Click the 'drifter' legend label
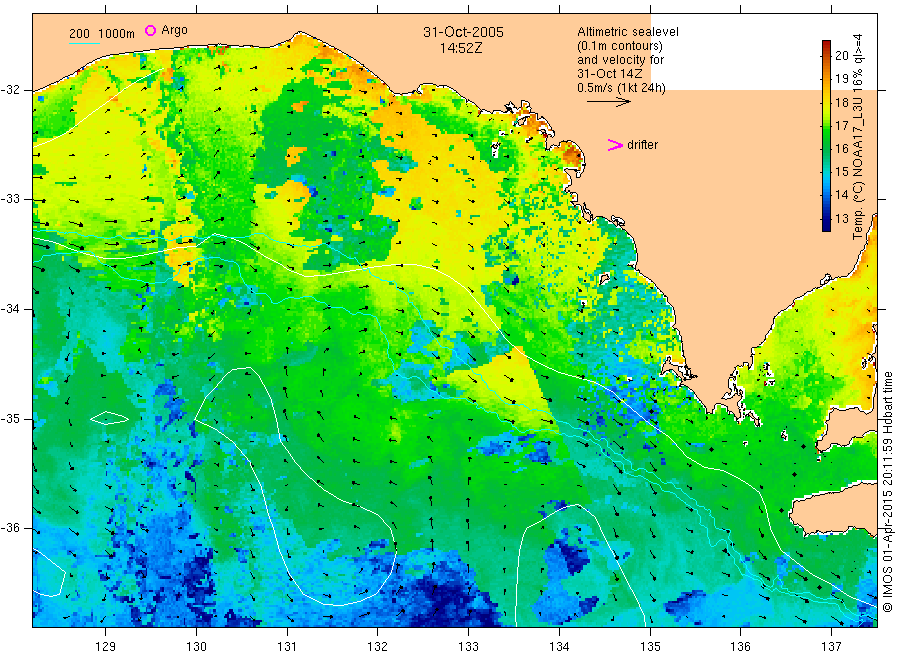 click(x=642, y=145)
